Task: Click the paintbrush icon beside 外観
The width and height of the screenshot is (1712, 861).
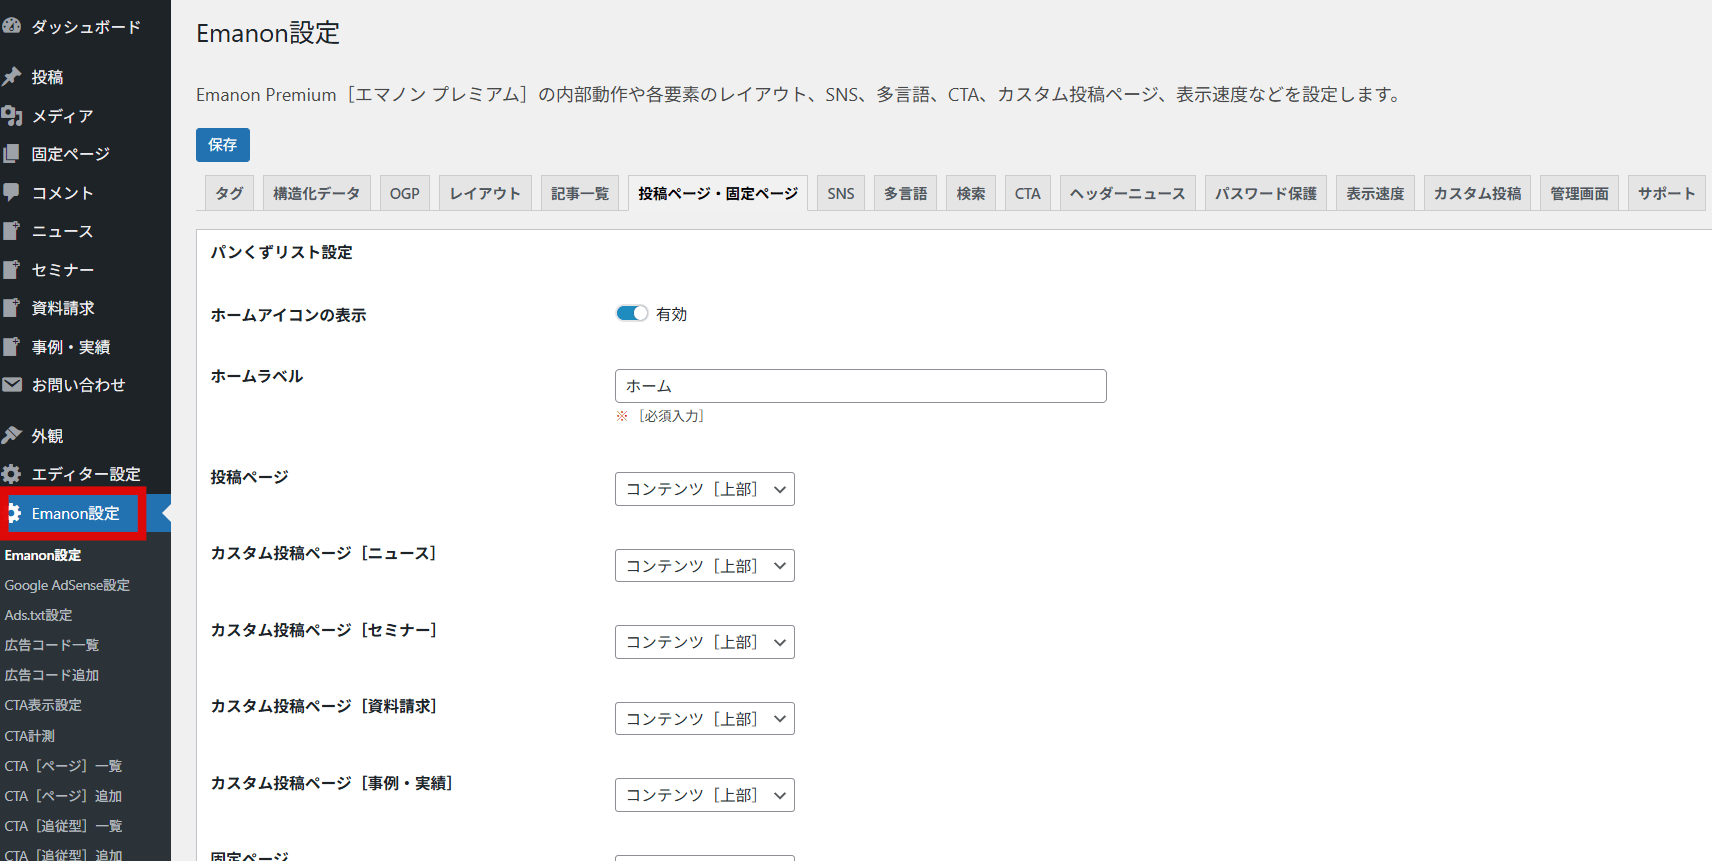Action: [11, 436]
